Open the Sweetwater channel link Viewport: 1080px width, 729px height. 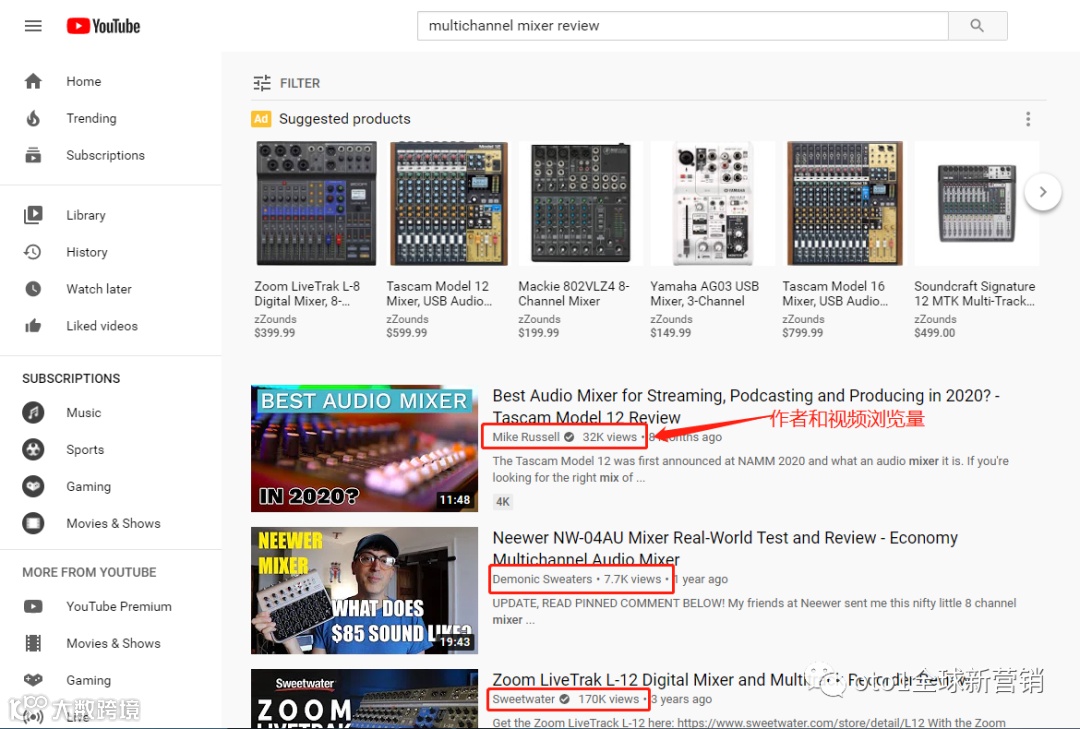coord(523,699)
